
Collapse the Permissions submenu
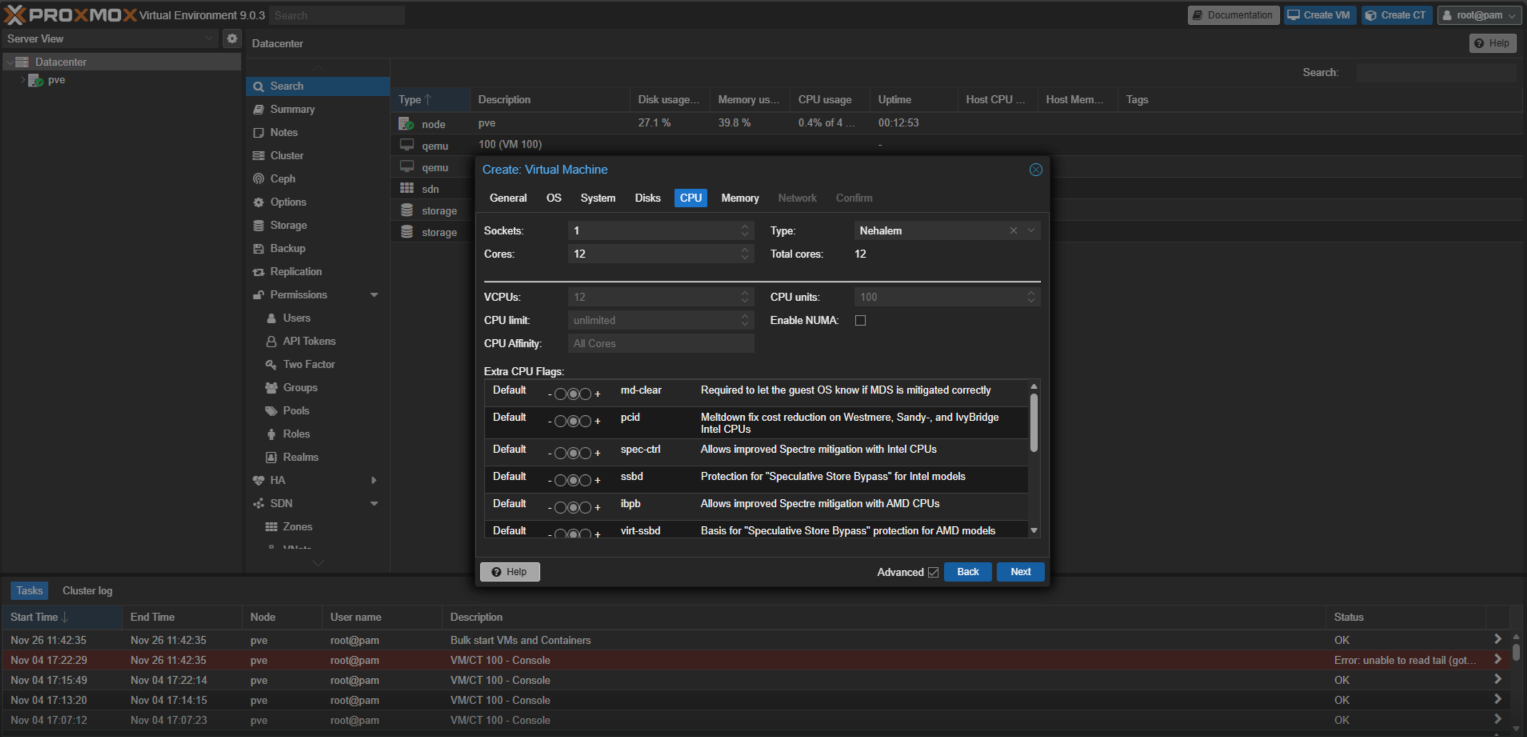click(x=374, y=295)
